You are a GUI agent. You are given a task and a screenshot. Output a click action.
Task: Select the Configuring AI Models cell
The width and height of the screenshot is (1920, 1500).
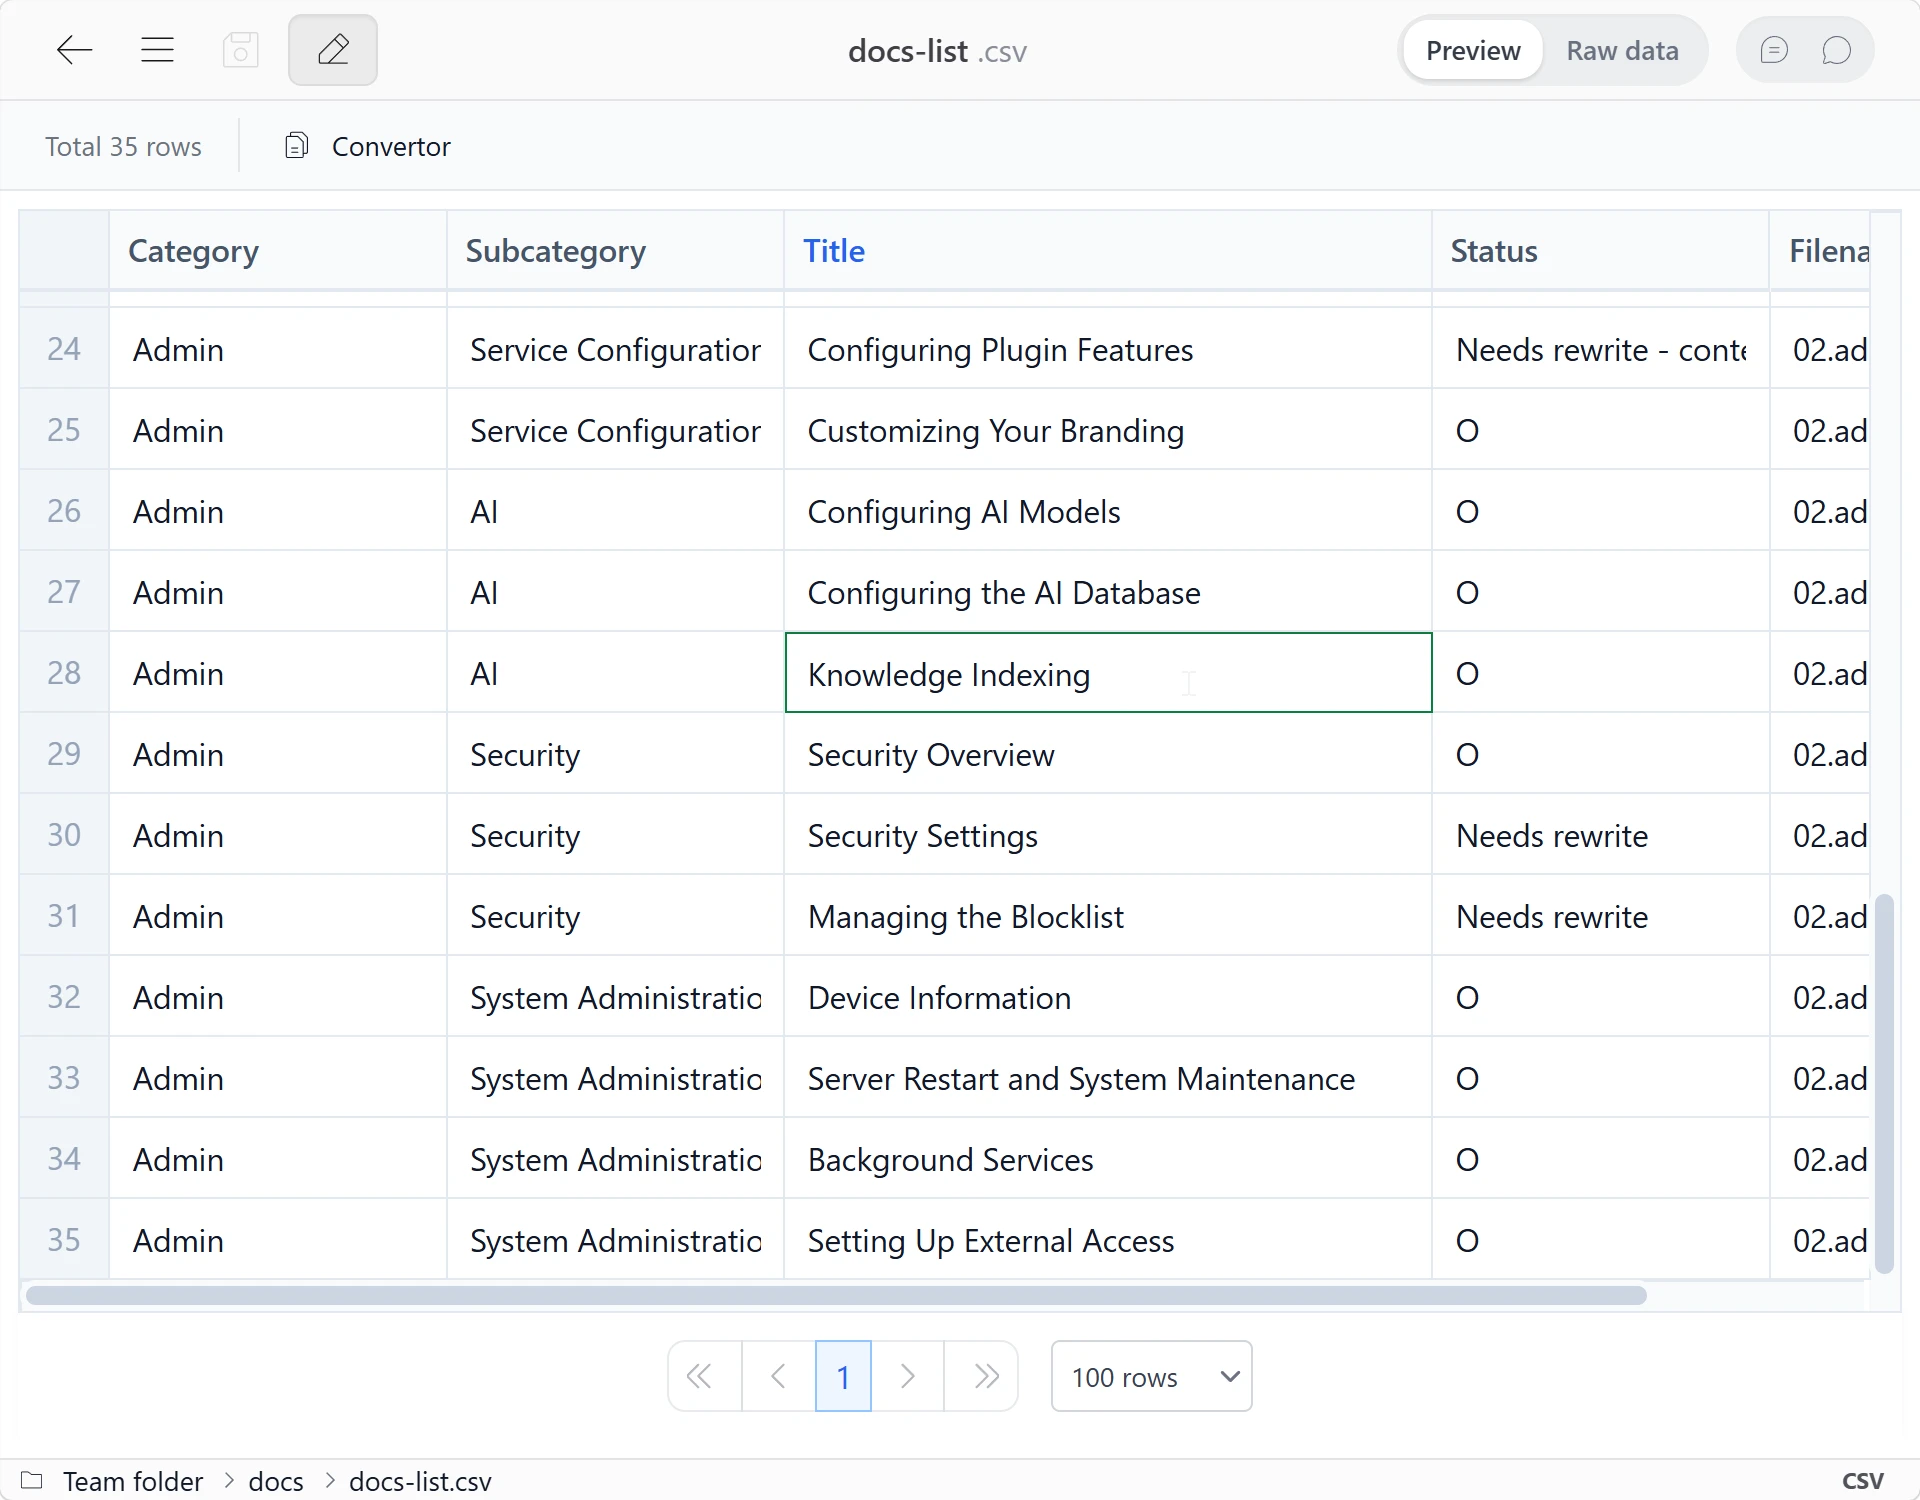tap(1108, 511)
